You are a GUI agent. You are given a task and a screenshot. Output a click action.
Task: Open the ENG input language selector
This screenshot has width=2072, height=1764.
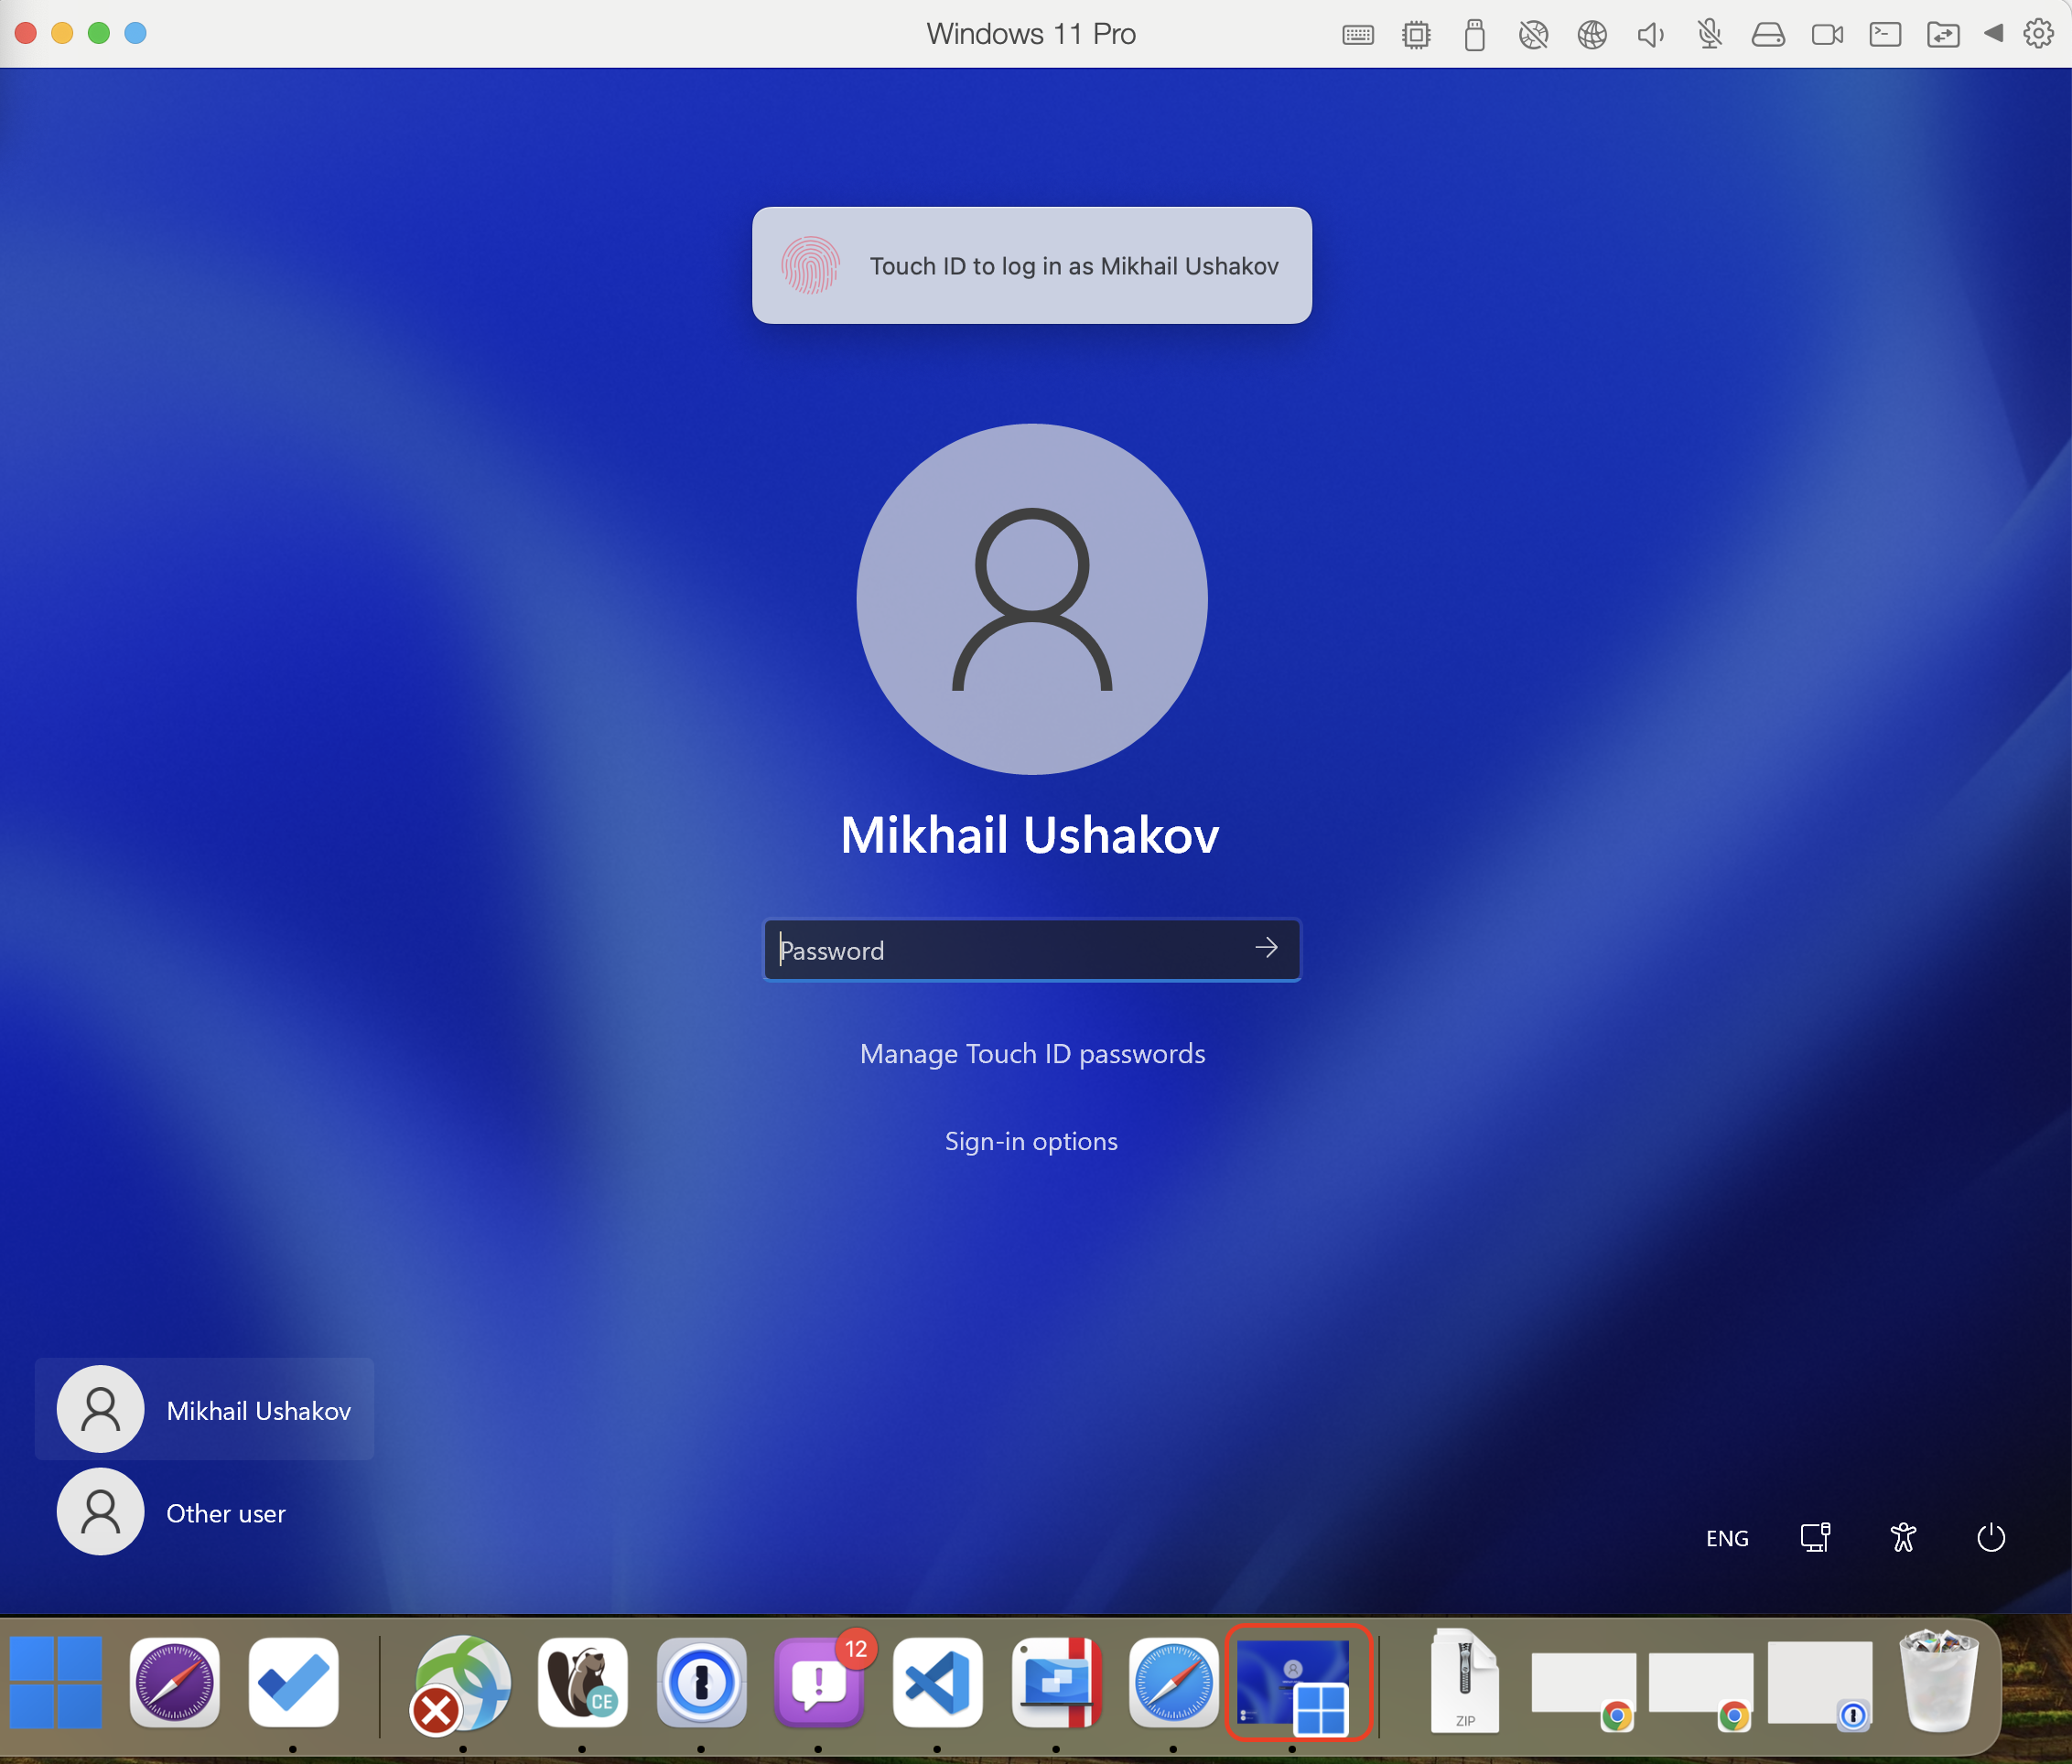1726,1538
